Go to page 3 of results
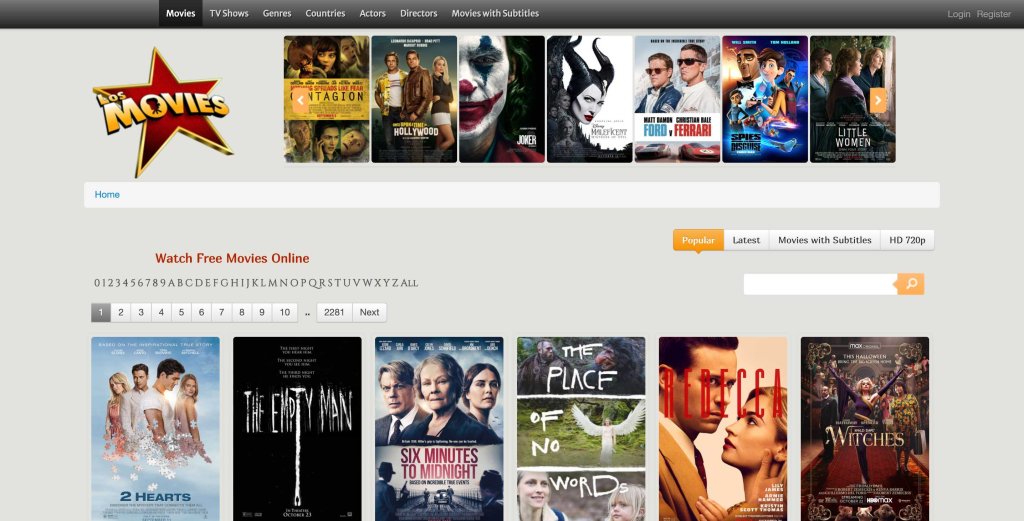Screen dimensions: 1024x521 [x=140, y=312]
